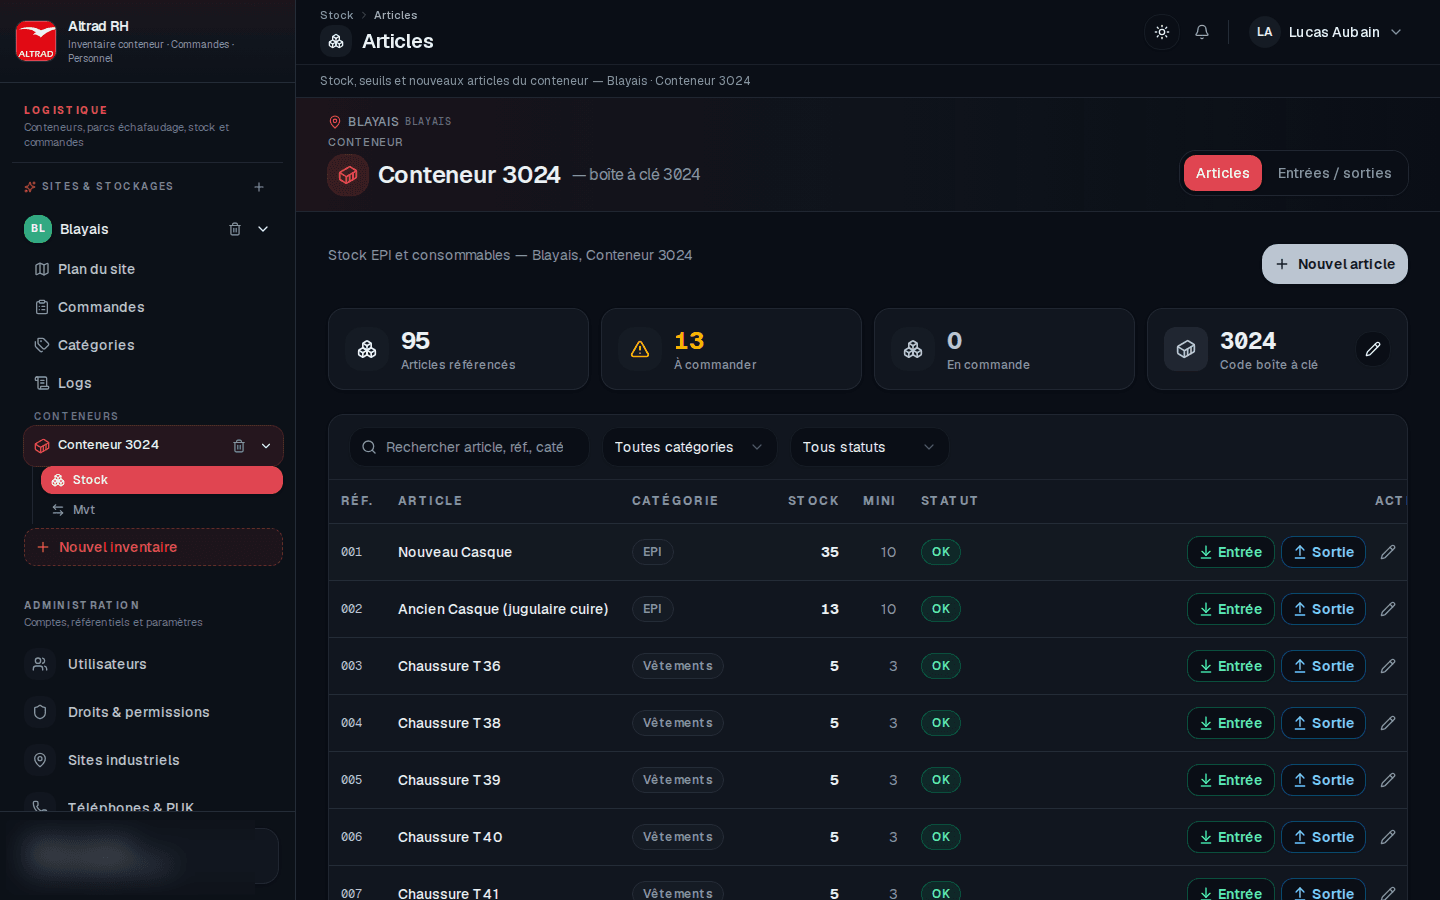Viewport: 1440px width, 900px height.
Task: Open the notifications bell
Action: (1202, 32)
